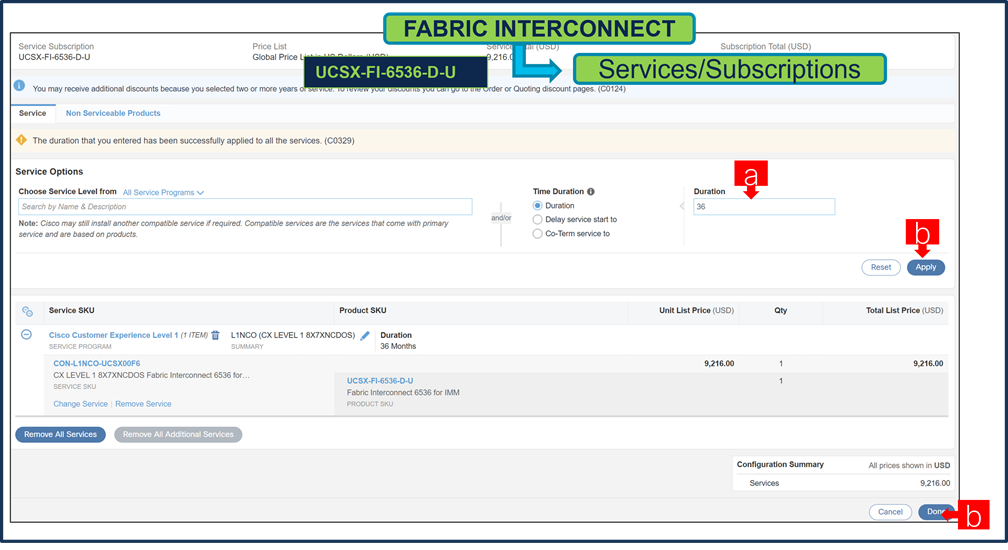Click the Change Service link

tap(80, 404)
